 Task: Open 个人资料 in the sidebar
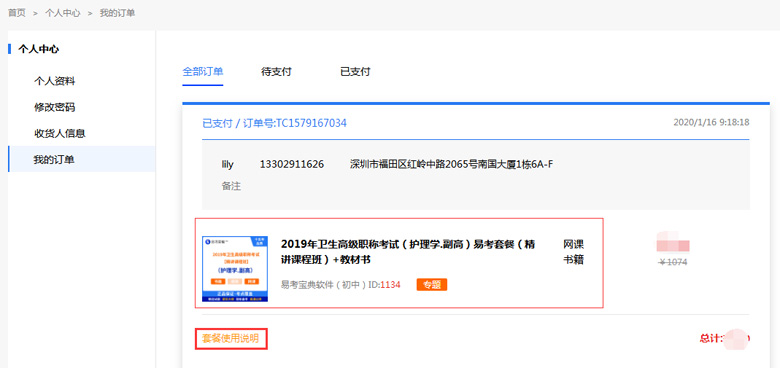(55, 81)
